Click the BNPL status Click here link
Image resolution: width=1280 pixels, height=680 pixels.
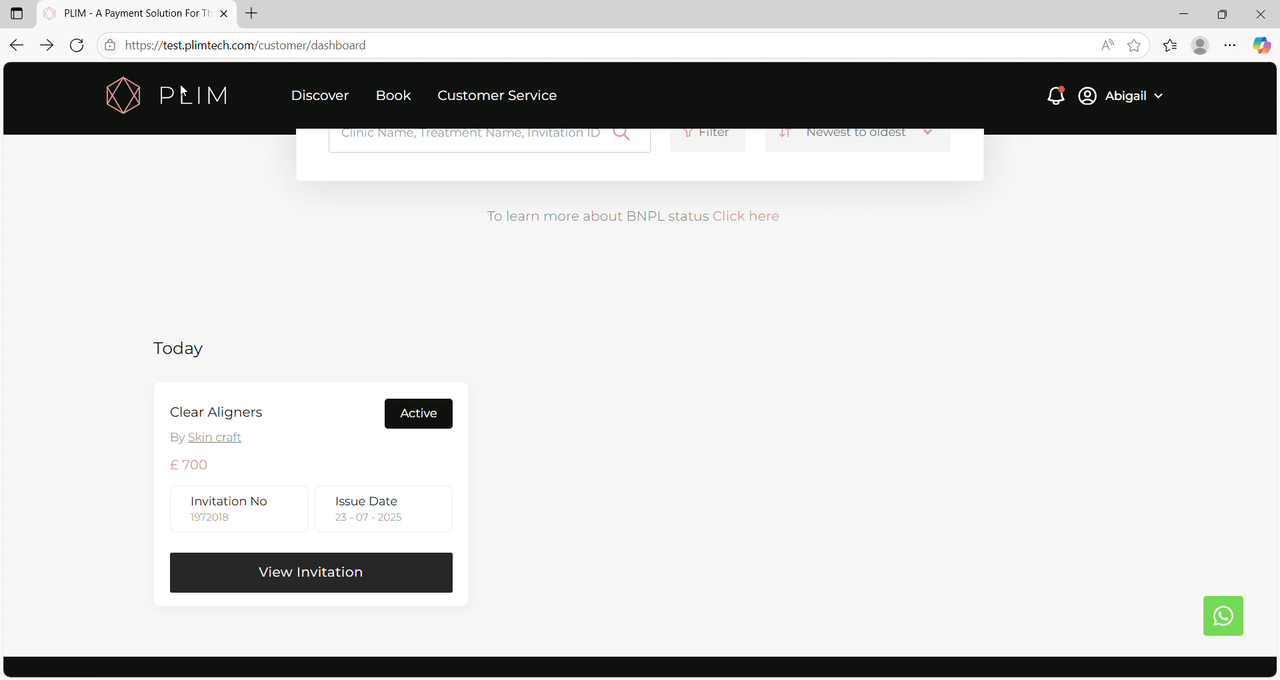pos(745,216)
